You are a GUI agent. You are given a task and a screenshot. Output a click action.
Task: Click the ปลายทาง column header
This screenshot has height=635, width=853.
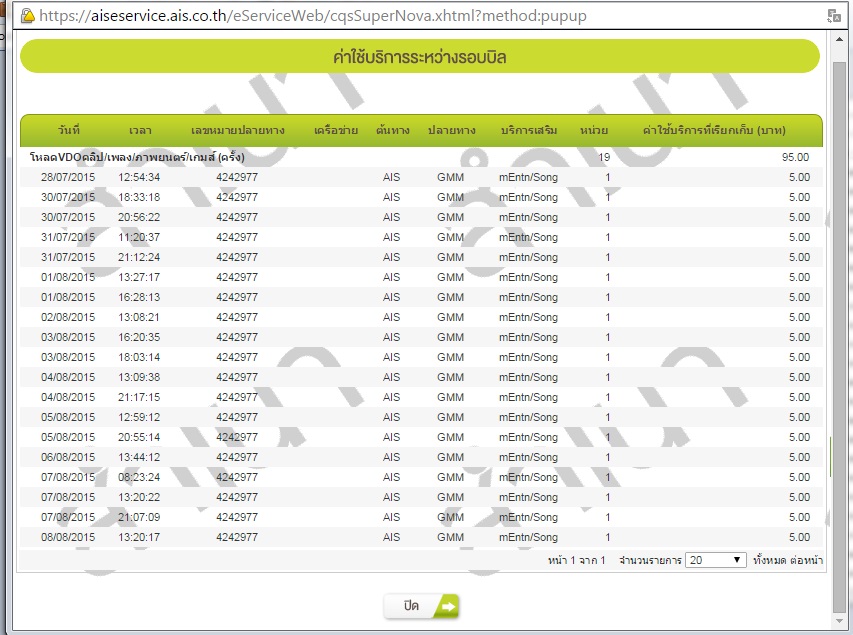click(452, 131)
